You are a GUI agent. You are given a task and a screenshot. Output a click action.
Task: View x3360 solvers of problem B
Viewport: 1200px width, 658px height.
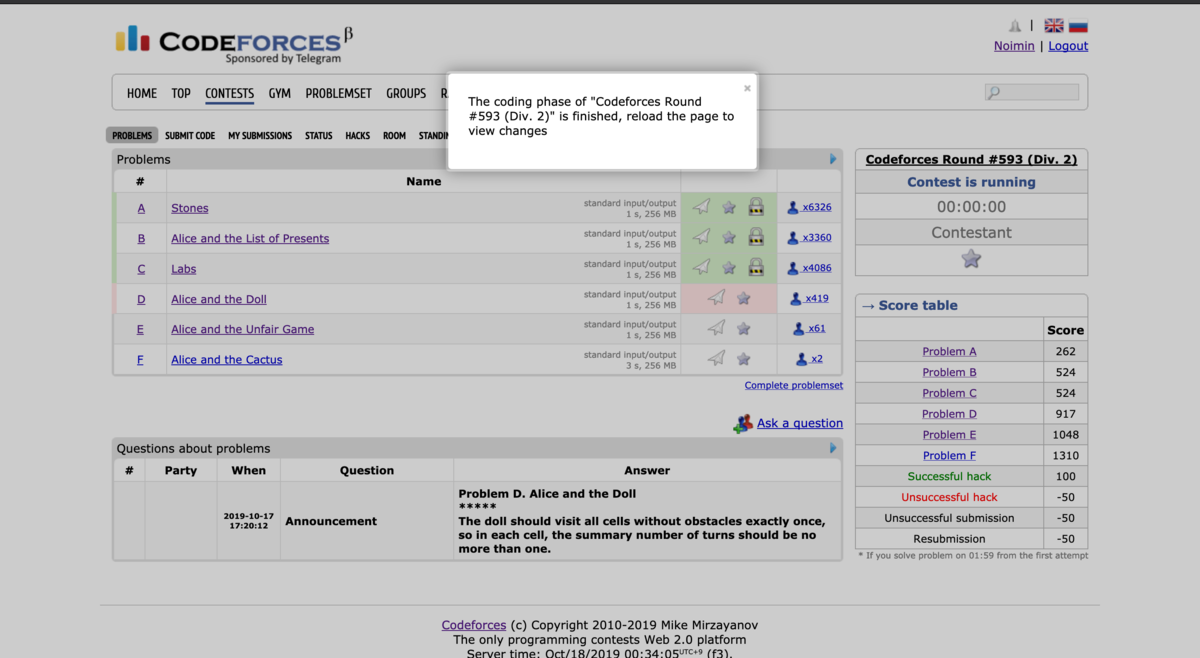(817, 237)
